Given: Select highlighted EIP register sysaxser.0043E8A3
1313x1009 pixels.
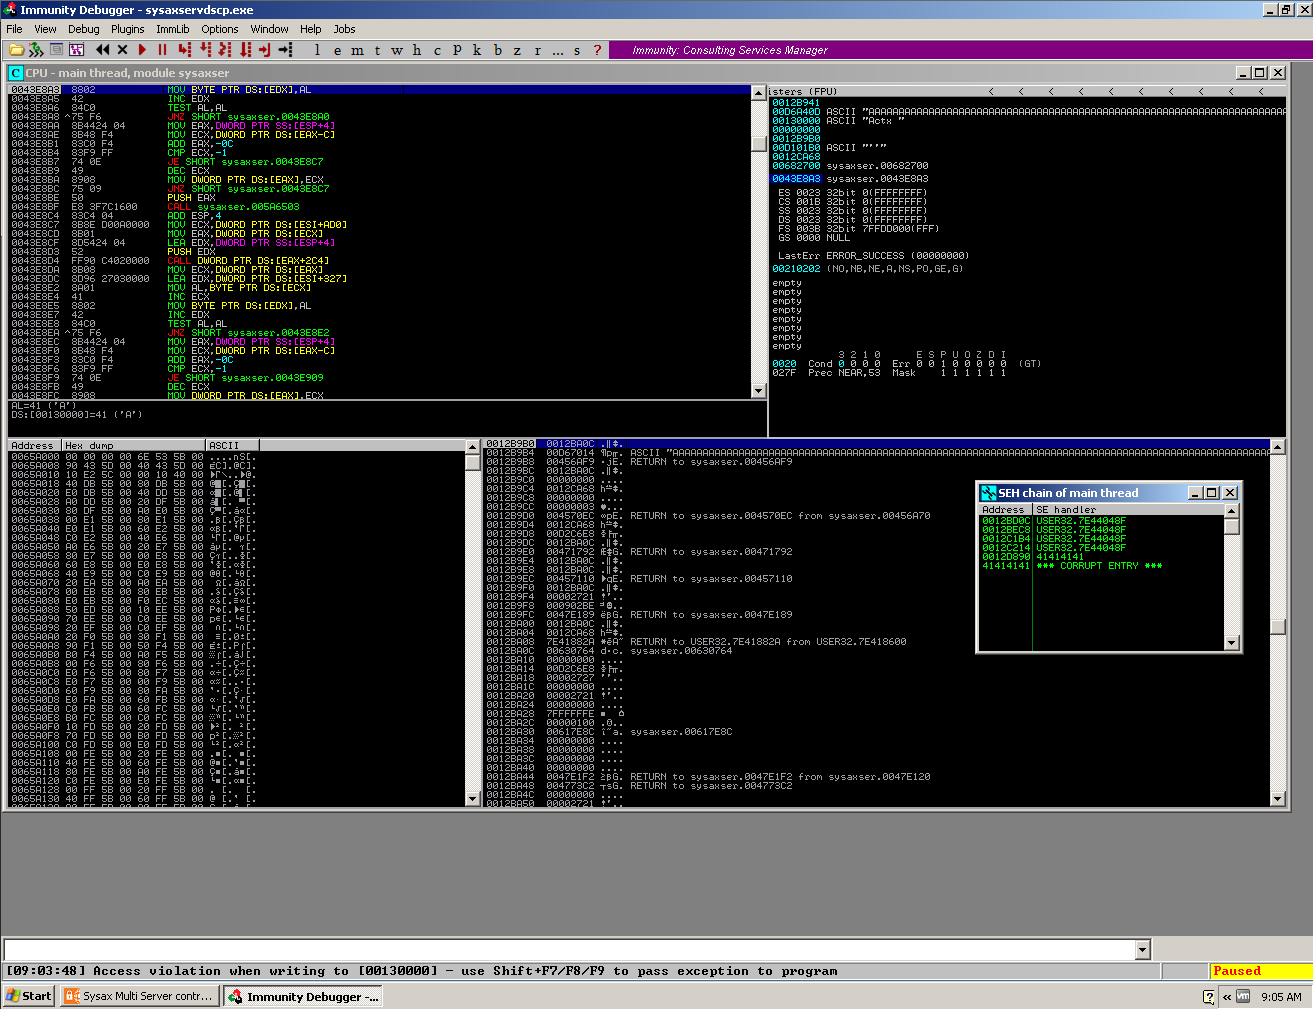Looking at the screenshot, I should pyautogui.click(x=850, y=179).
